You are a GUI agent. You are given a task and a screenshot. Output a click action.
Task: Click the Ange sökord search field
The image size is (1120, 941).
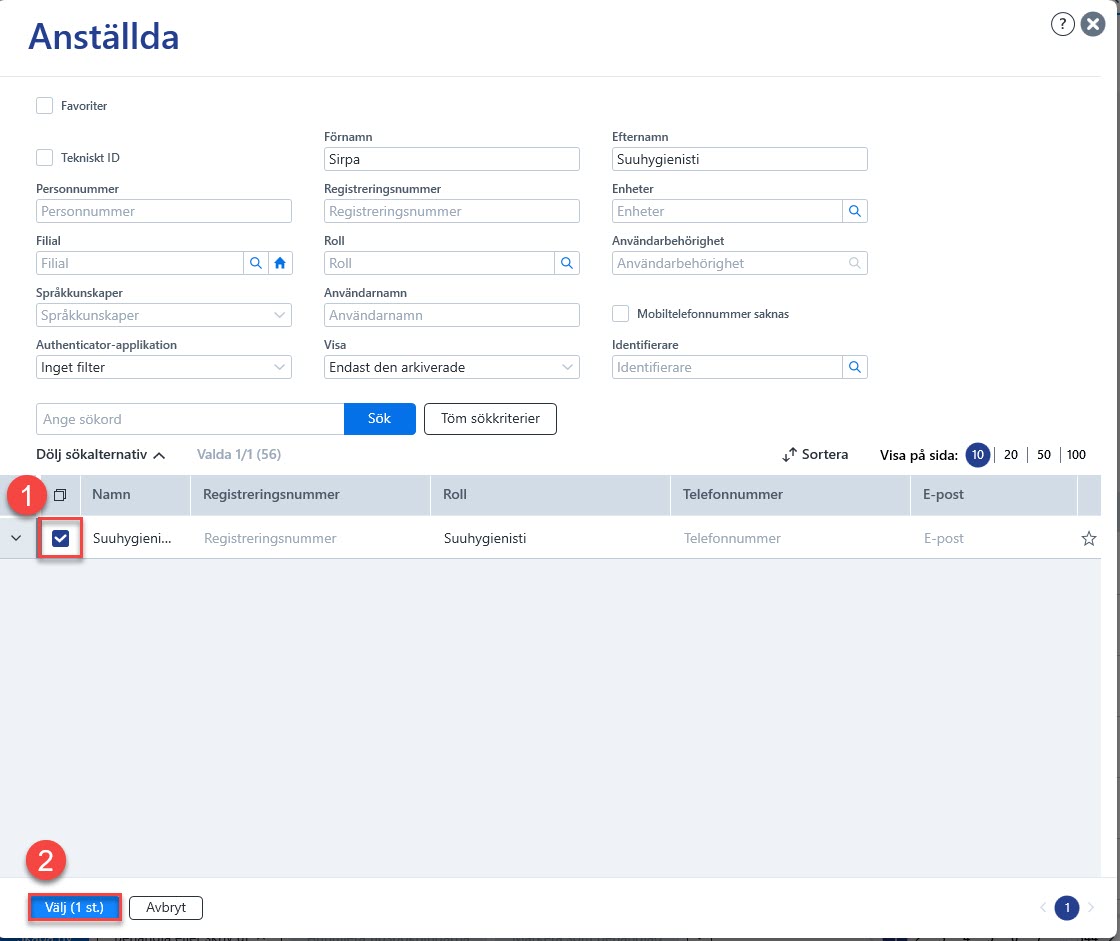pyautogui.click(x=190, y=419)
